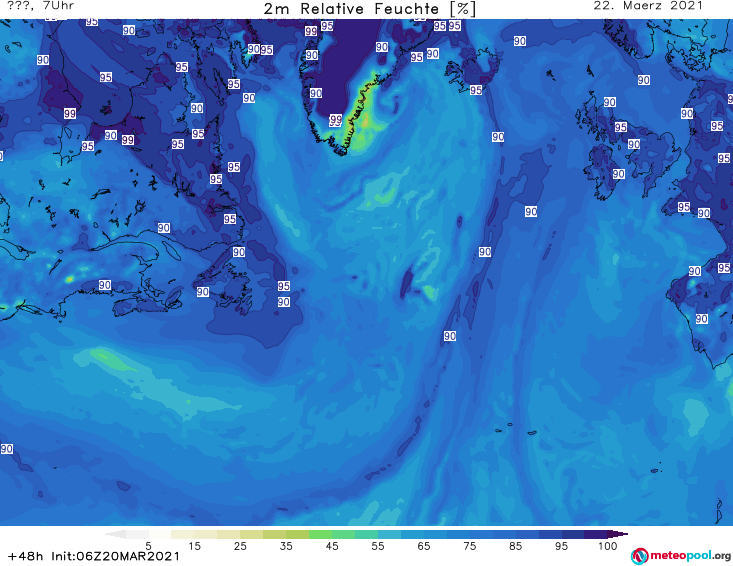Click the legend value '85'
Screen dimensions: 733x566
click(x=515, y=546)
